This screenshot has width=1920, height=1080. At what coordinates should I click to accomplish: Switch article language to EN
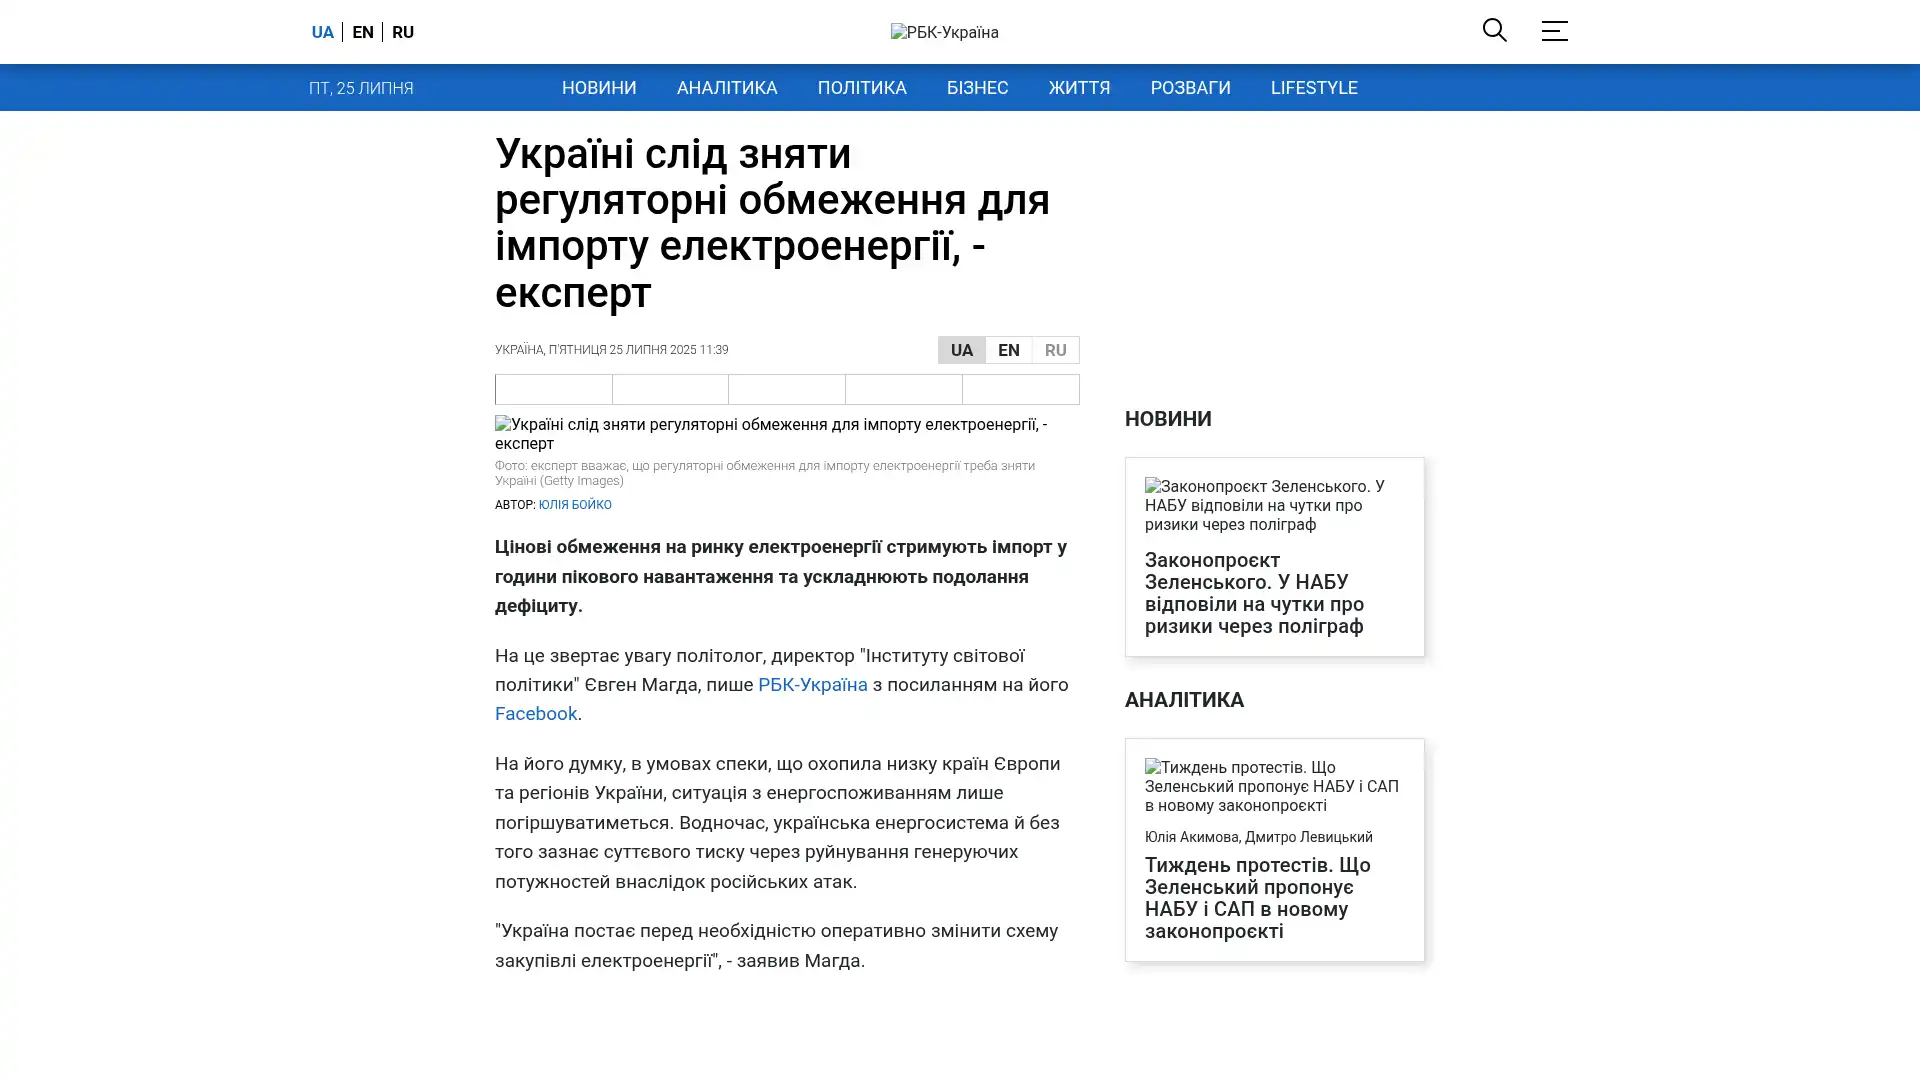coord(1008,350)
